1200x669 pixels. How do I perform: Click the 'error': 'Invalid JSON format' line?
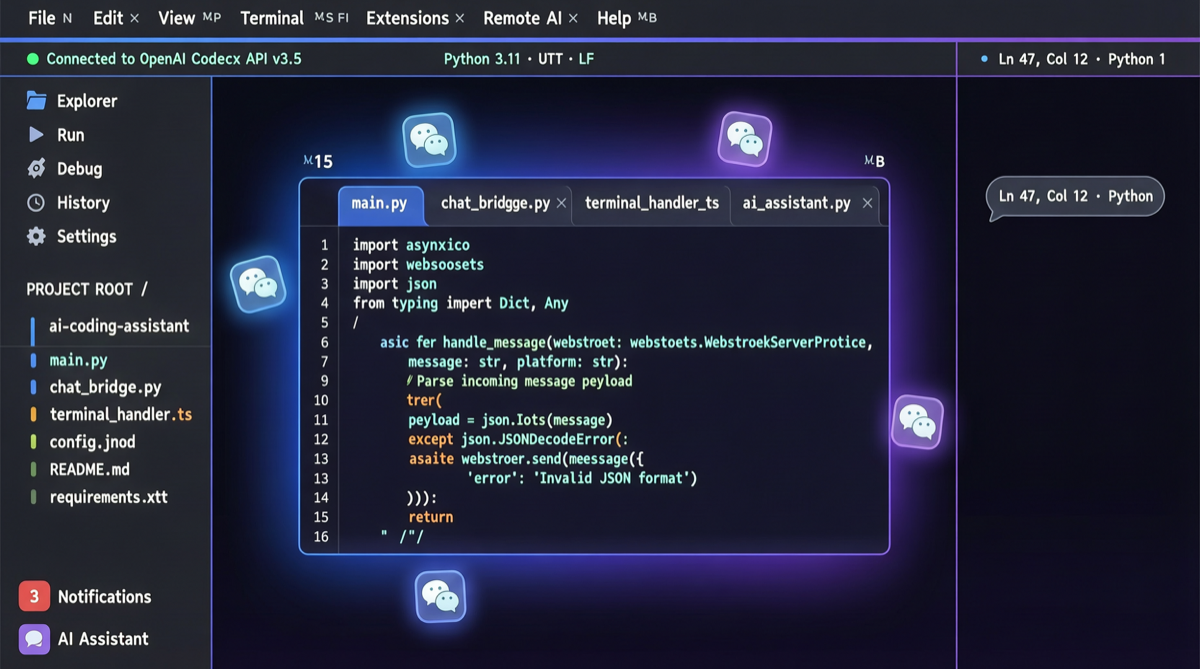(582, 478)
